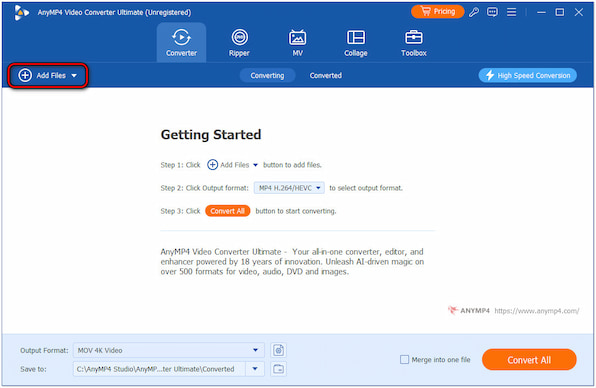Image resolution: width=596 pixels, height=388 pixels.
Task: Enable Merge into one file
Action: (404, 359)
